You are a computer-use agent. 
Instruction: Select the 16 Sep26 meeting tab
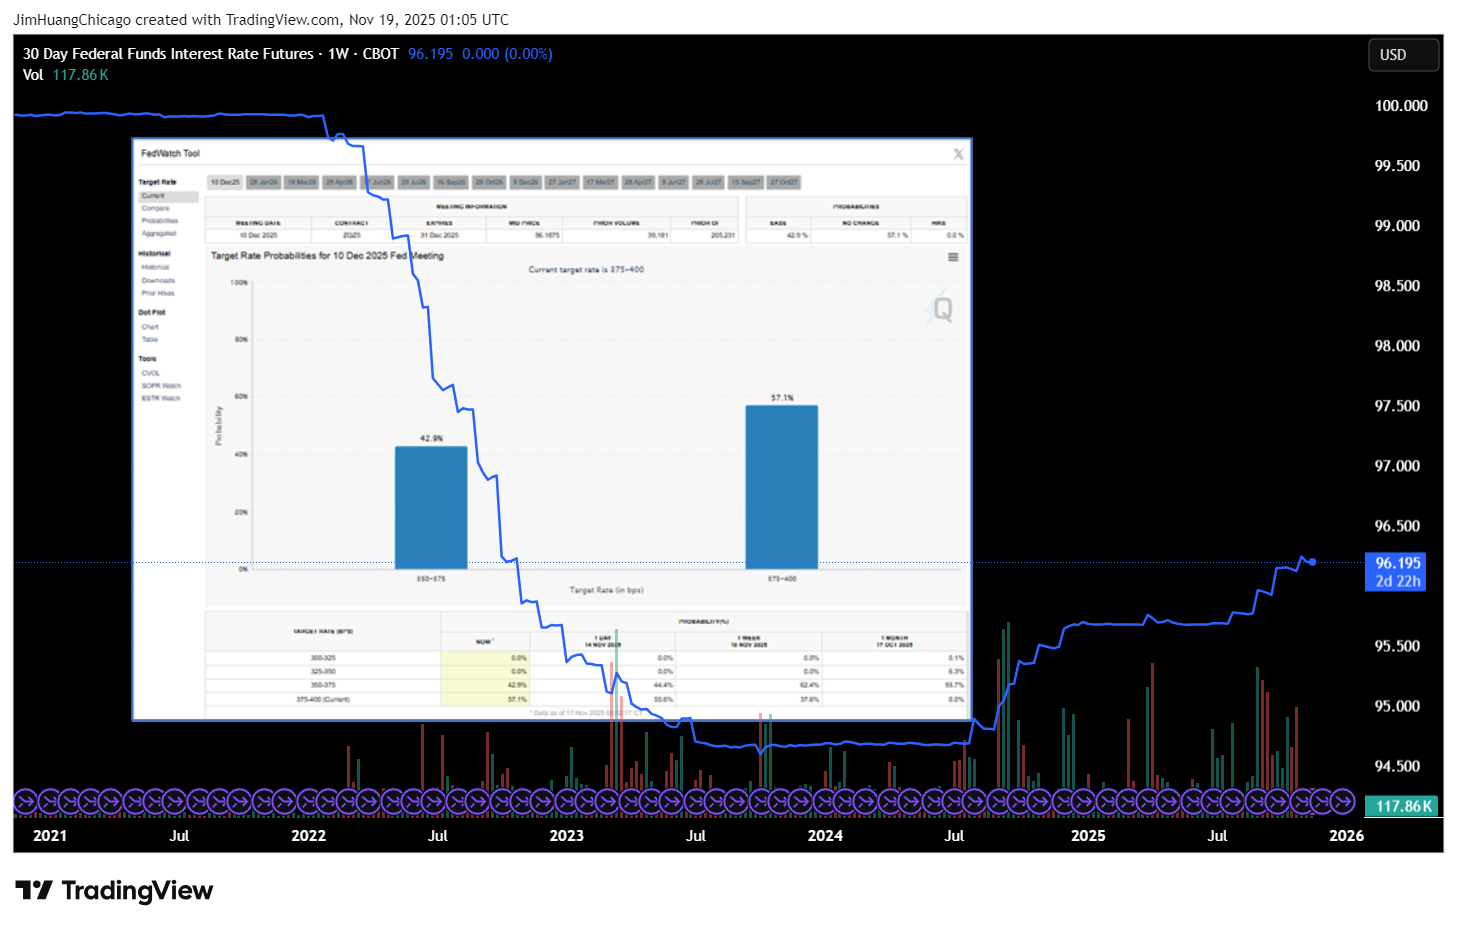click(451, 182)
